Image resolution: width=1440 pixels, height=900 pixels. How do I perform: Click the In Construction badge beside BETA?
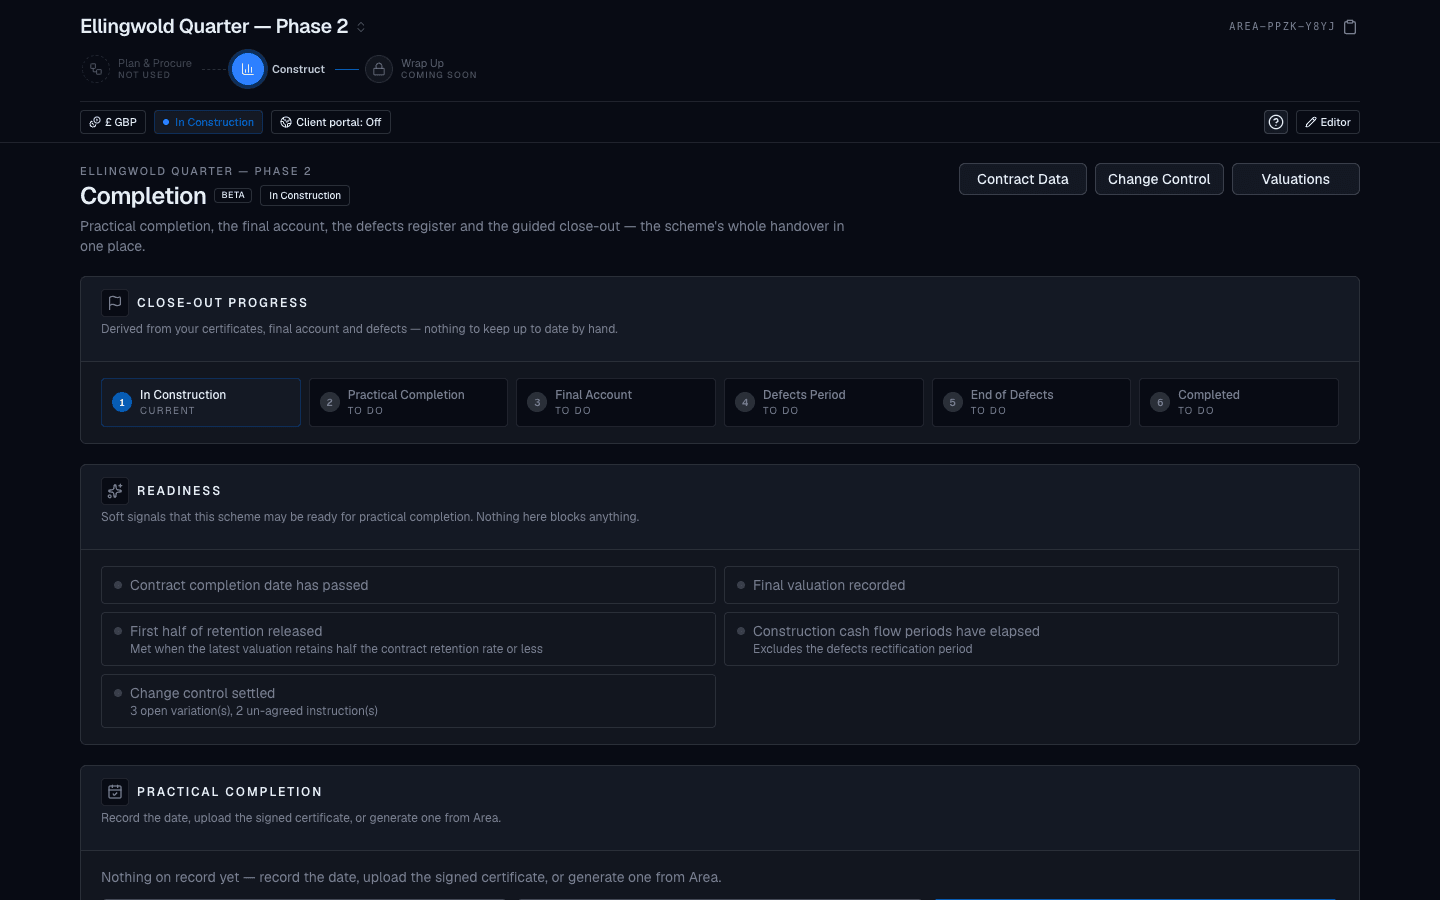[x=305, y=195]
